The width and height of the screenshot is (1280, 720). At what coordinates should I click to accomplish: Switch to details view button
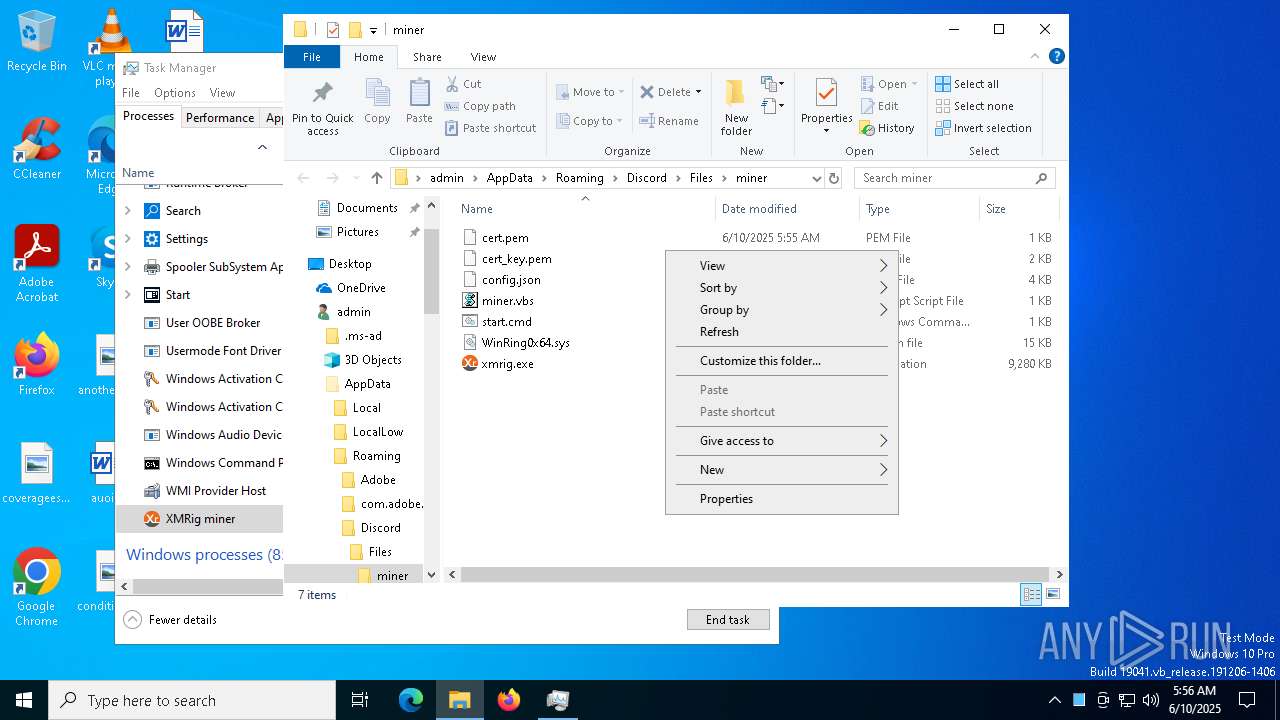(1031, 595)
